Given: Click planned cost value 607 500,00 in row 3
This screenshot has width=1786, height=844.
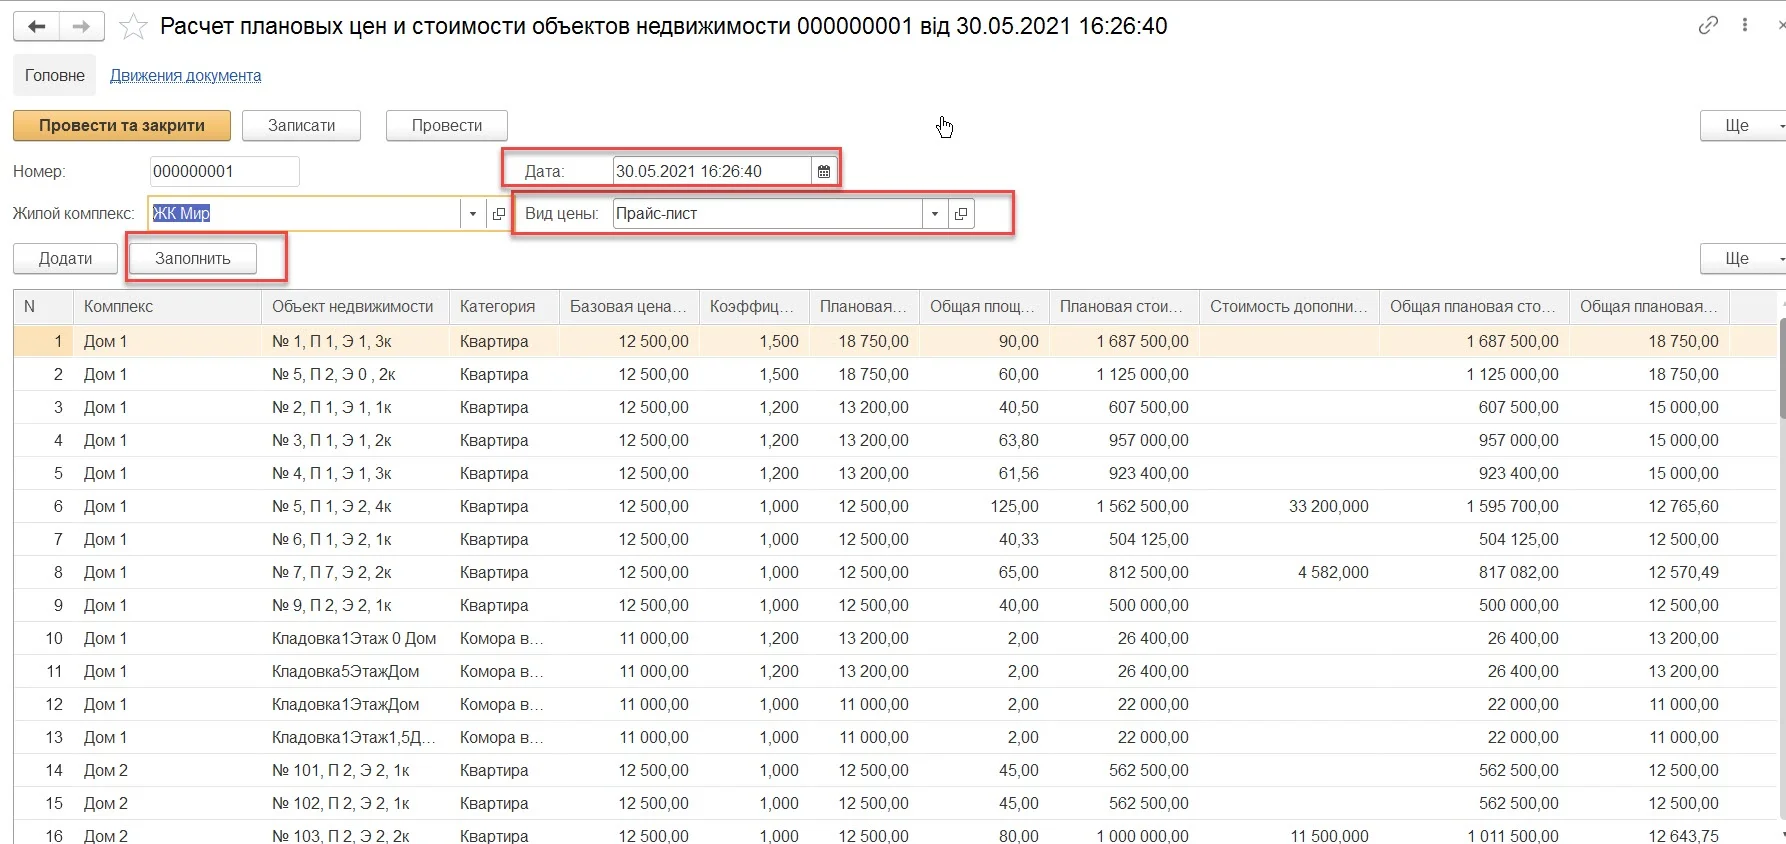Looking at the screenshot, I should (x=1148, y=407).
